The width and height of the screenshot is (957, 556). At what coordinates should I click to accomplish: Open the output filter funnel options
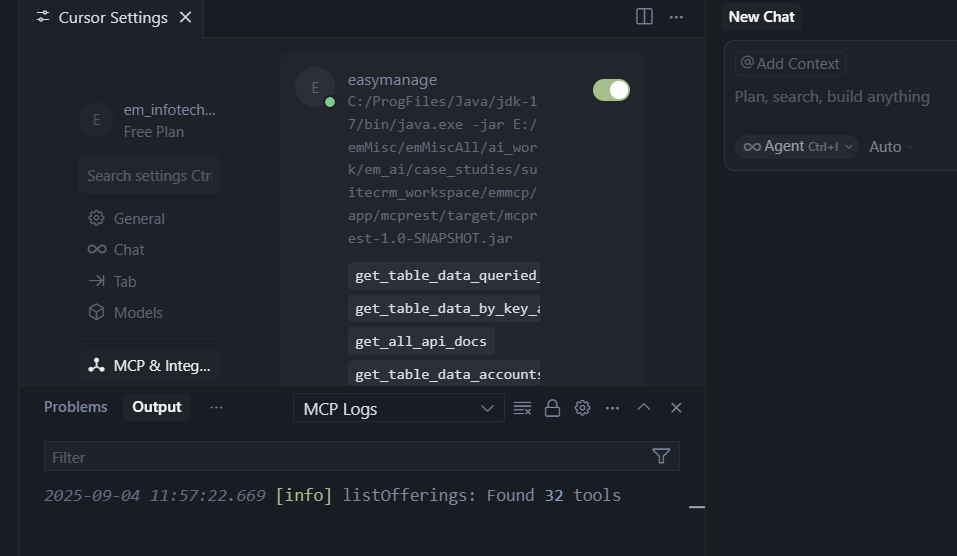click(661, 456)
